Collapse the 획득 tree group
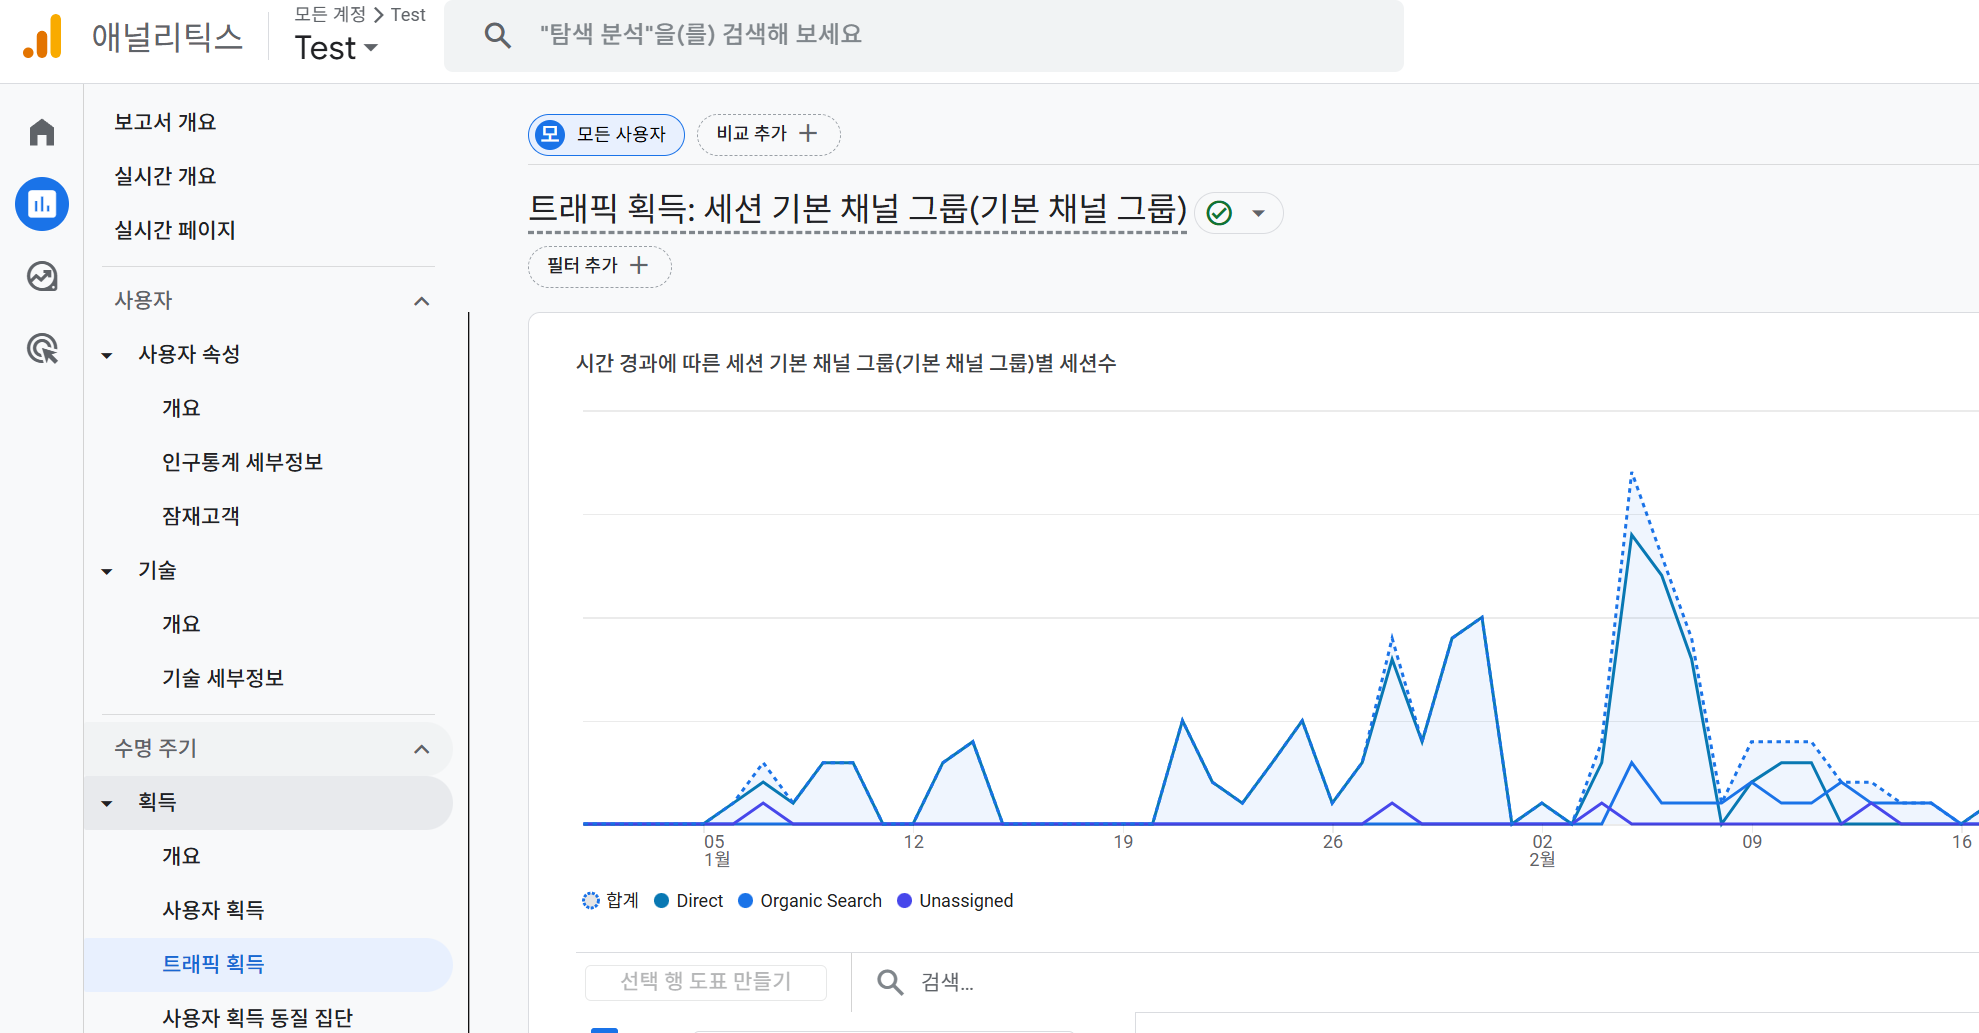The width and height of the screenshot is (1979, 1033). tap(107, 803)
